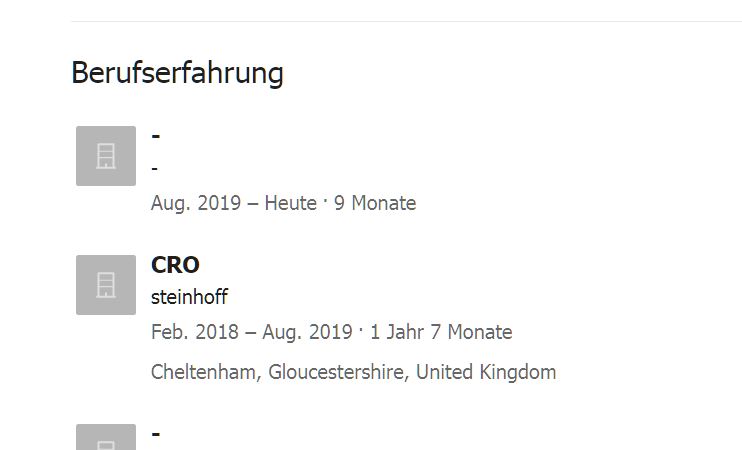Click United Kingdom in the location line
742x450 pixels.
click(x=486, y=372)
